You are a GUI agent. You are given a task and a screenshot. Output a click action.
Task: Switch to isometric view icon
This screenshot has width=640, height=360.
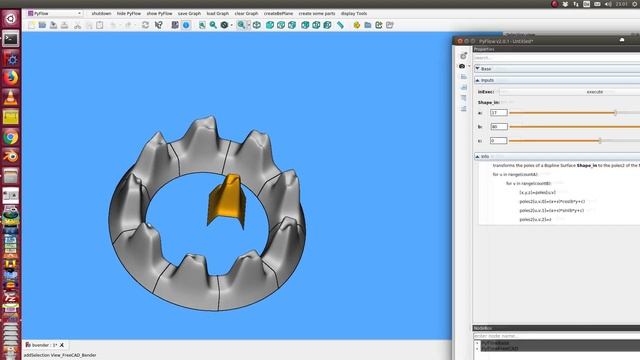coord(257,25)
